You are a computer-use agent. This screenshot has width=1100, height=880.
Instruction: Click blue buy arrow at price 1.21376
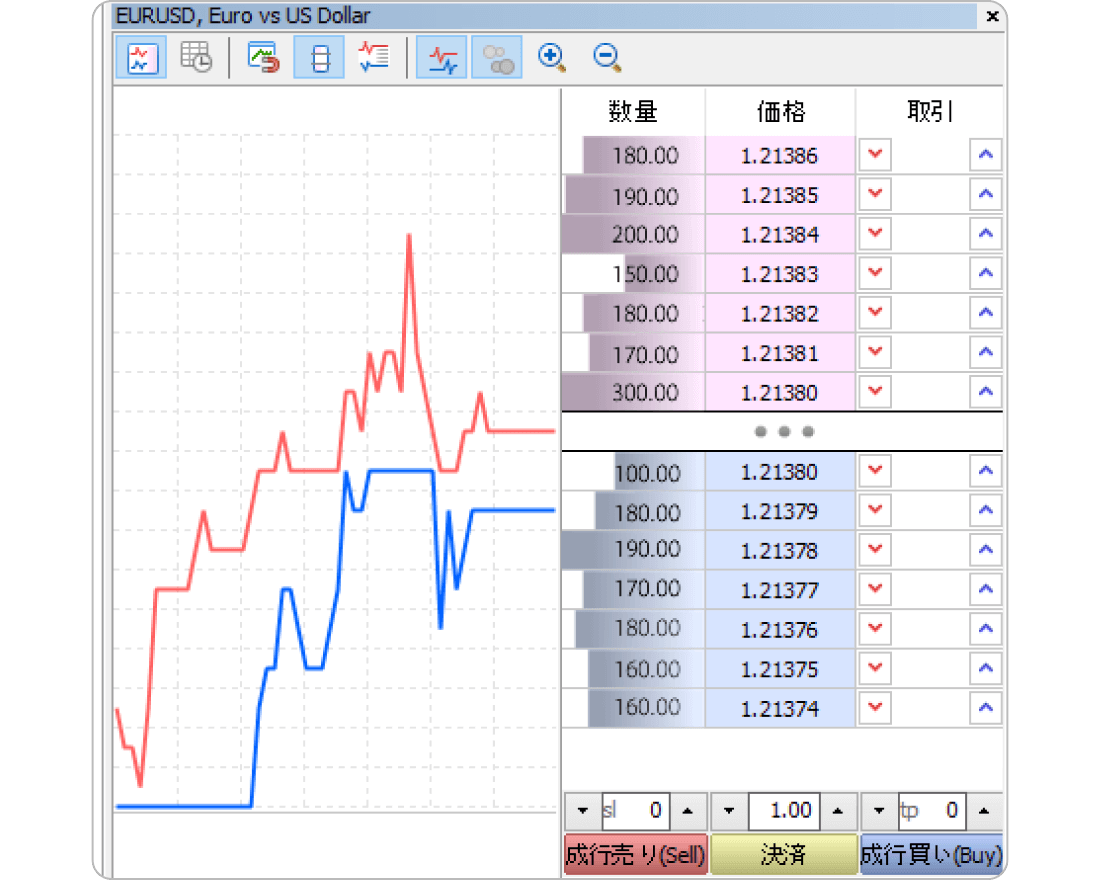[x=986, y=628]
